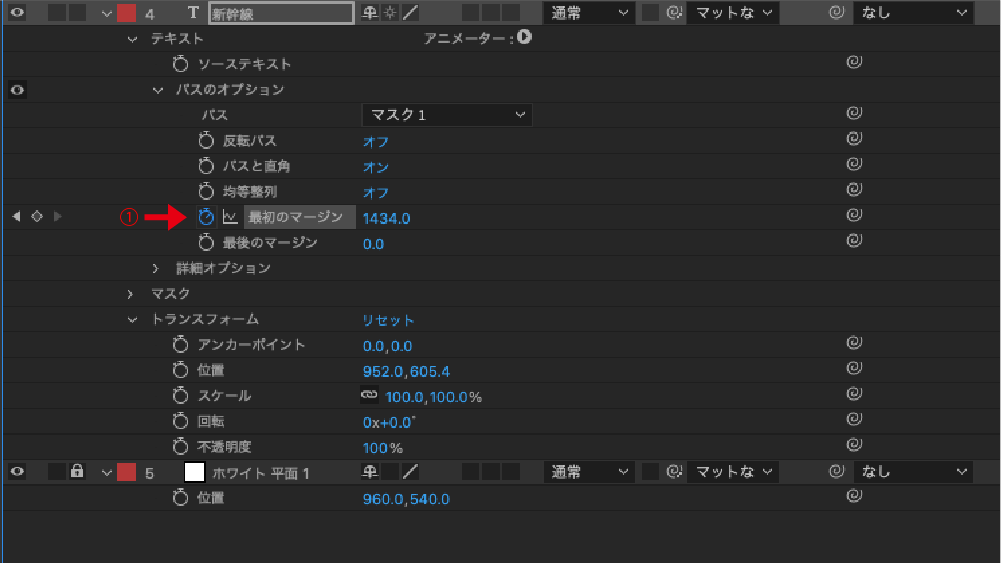Screen dimensions: 1001x563
Task: Open track matte dropdown for layer 4
Action: (733, 13)
